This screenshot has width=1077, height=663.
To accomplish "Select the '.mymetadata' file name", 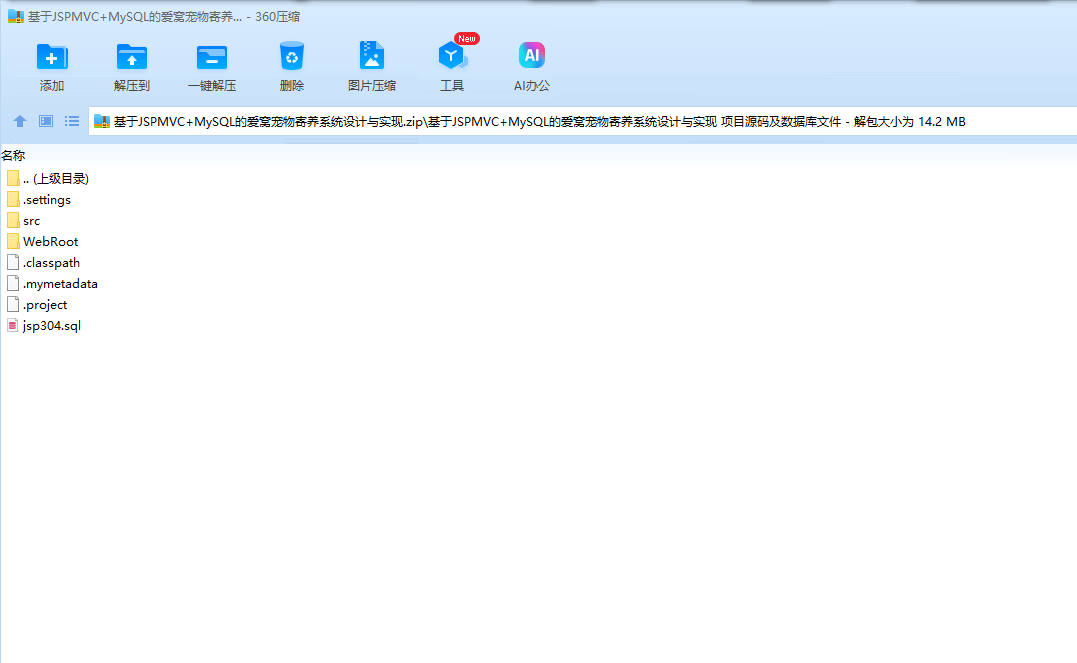I will [60, 284].
